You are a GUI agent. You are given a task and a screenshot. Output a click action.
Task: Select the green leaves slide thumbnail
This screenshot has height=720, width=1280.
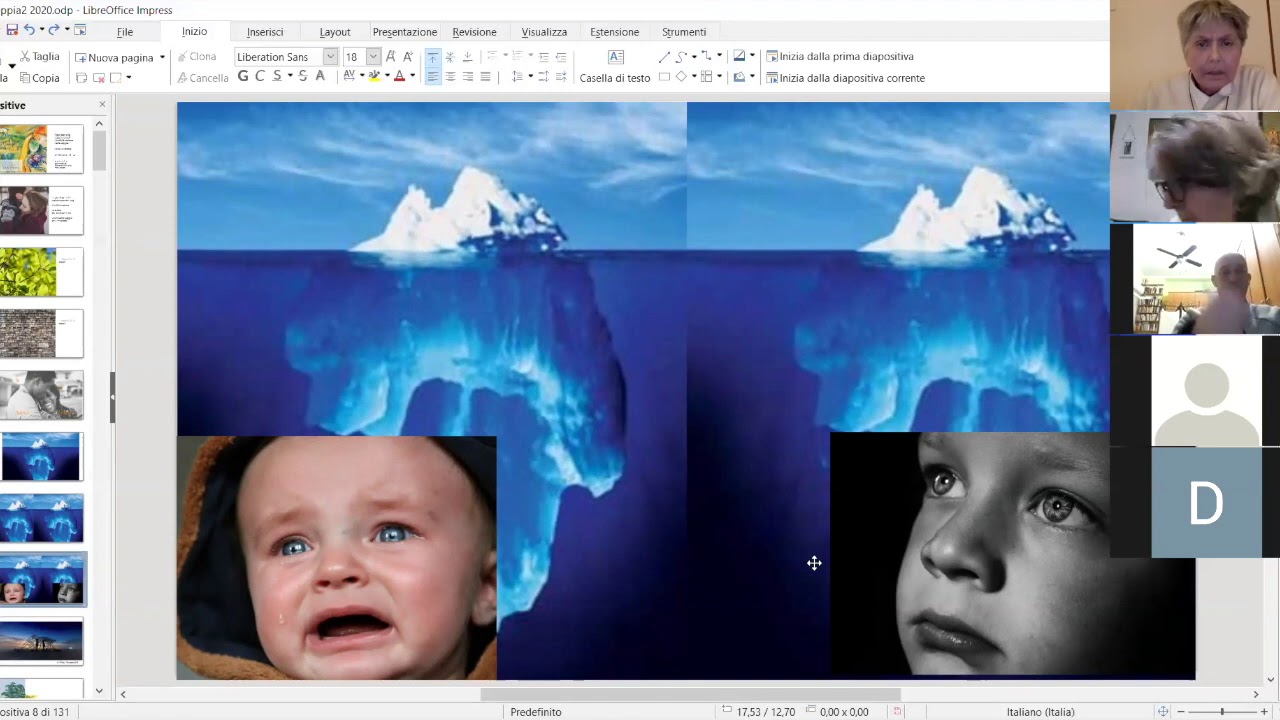pyautogui.click(x=42, y=272)
